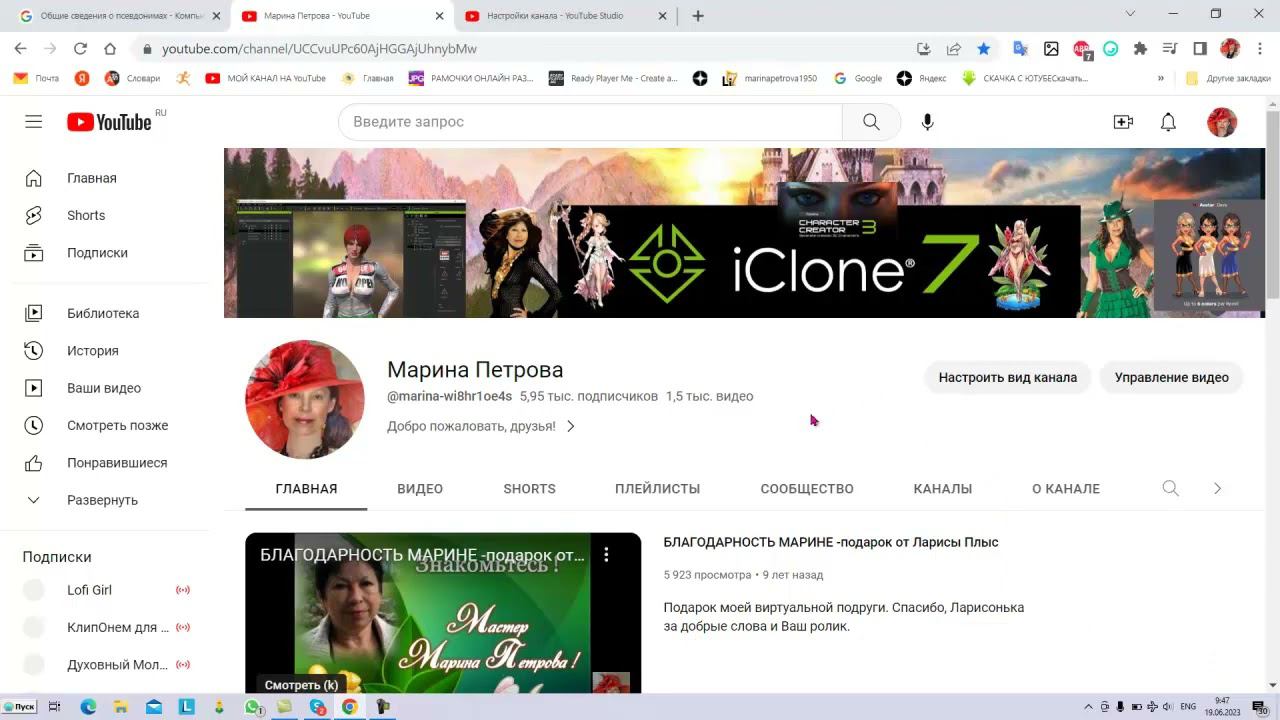
Task: Start voice search with microphone icon
Action: point(927,122)
